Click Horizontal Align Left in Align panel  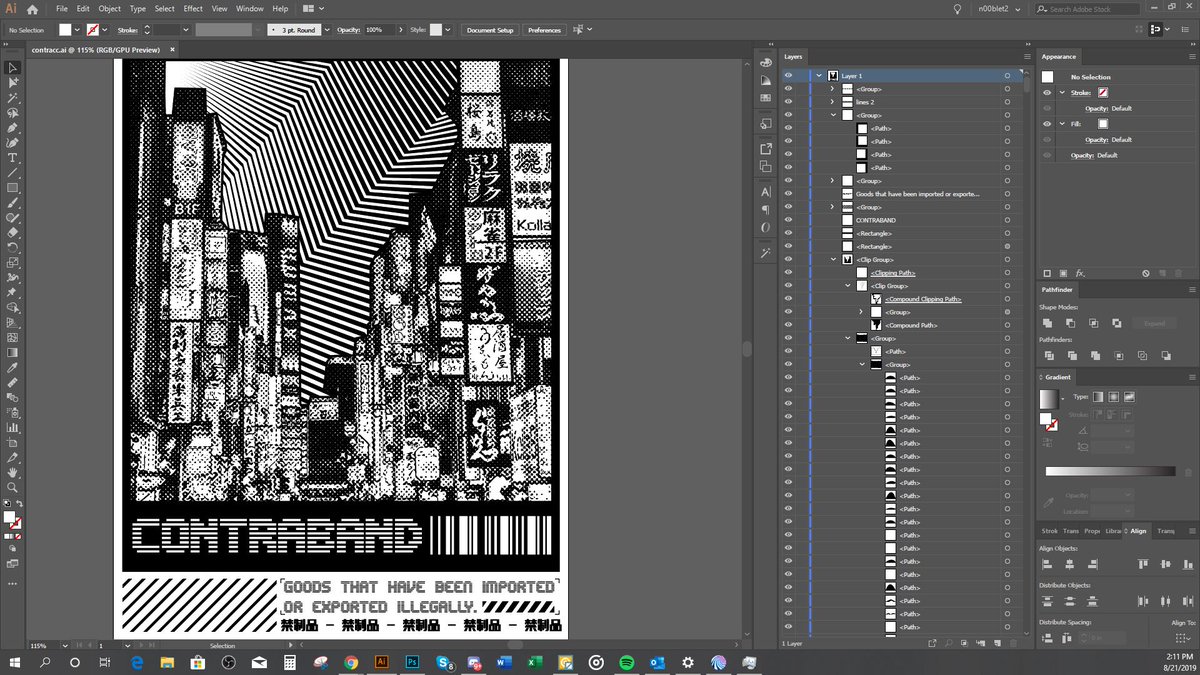pos(1047,565)
